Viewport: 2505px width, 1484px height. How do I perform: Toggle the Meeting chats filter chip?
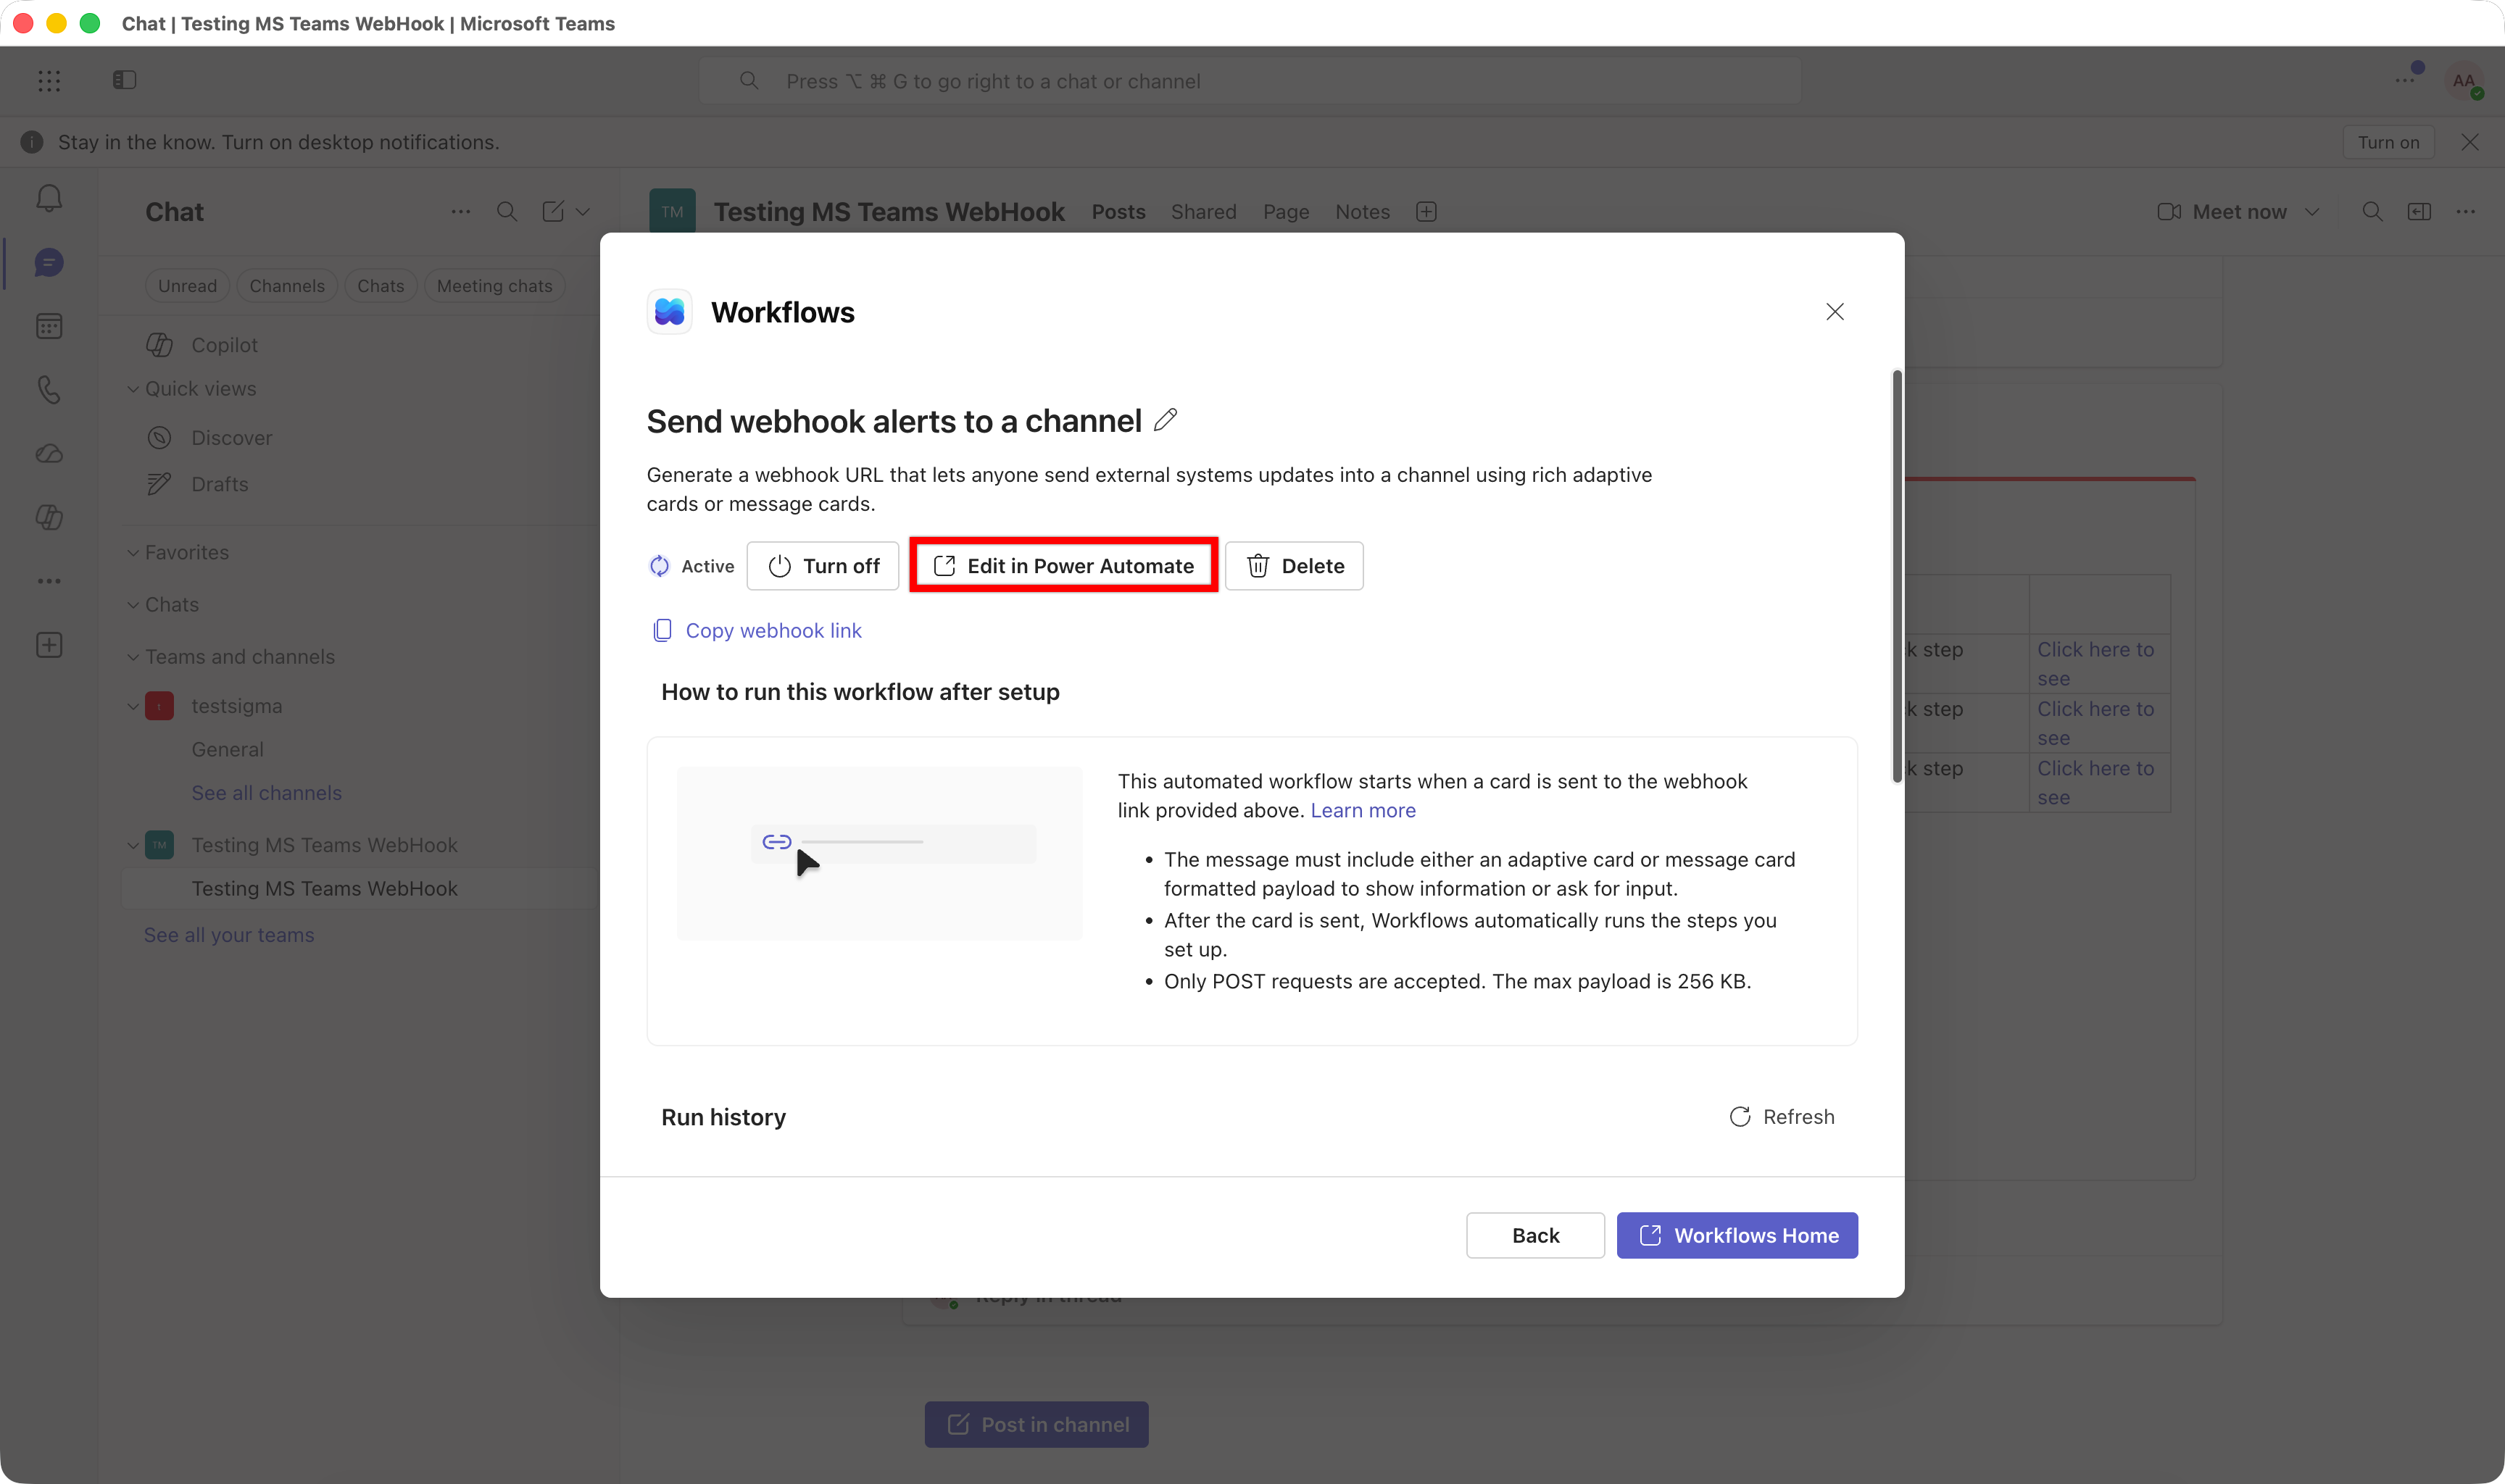tap(494, 286)
